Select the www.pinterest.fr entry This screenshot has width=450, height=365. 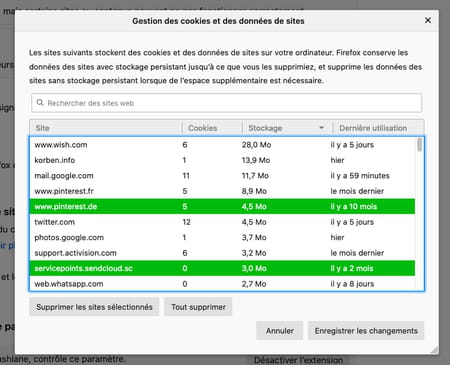click(x=222, y=191)
